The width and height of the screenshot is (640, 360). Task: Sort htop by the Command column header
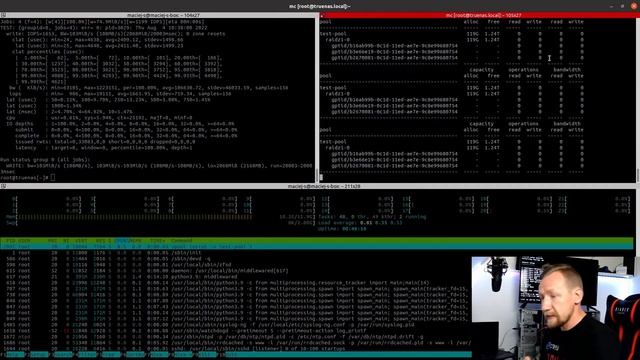pos(182,240)
